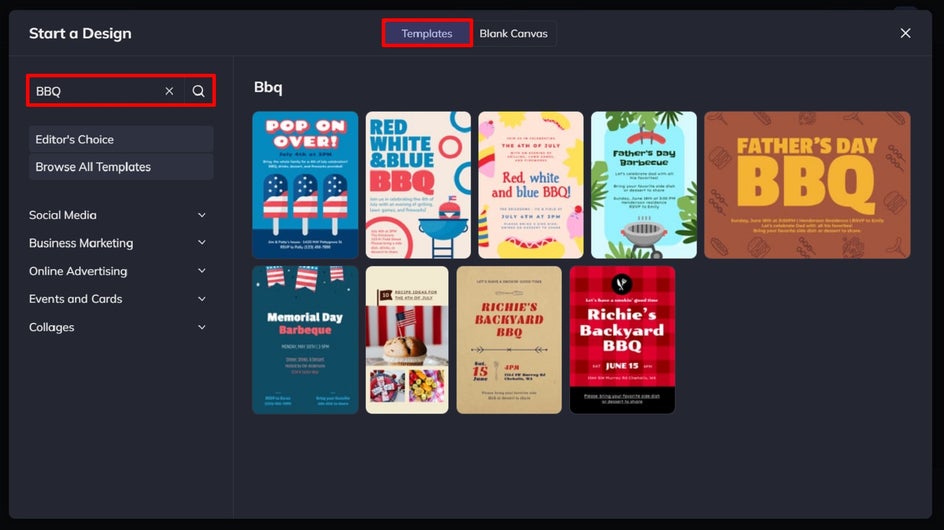Choose the tan Richie's Backyard BBQ template
The height and width of the screenshot is (530, 944).
(x=509, y=340)
